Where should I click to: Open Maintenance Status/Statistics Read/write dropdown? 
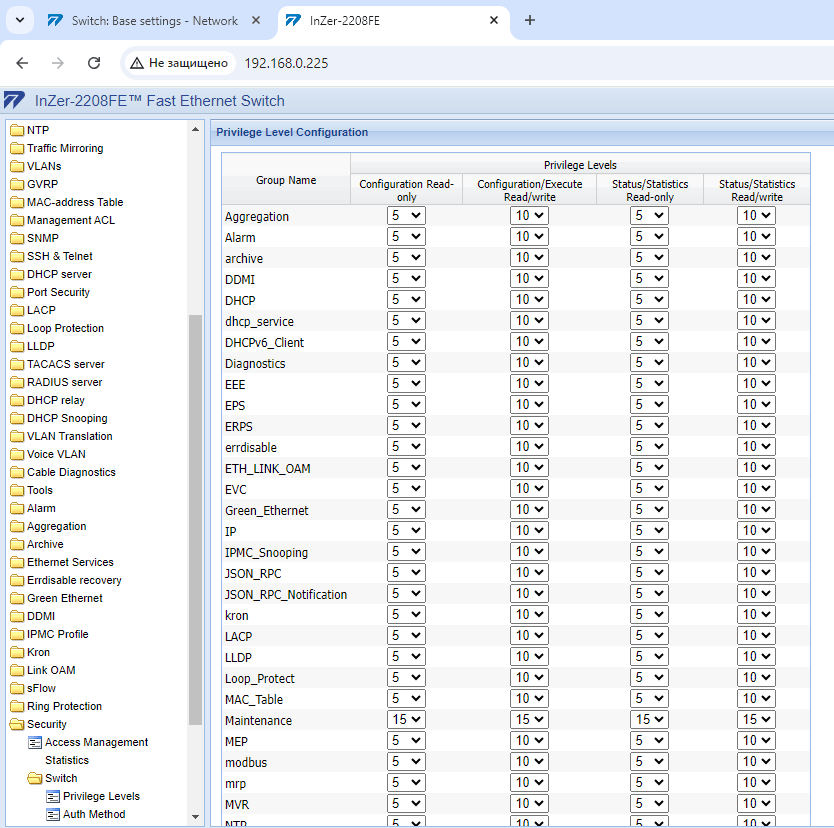[x=756, y=720]
